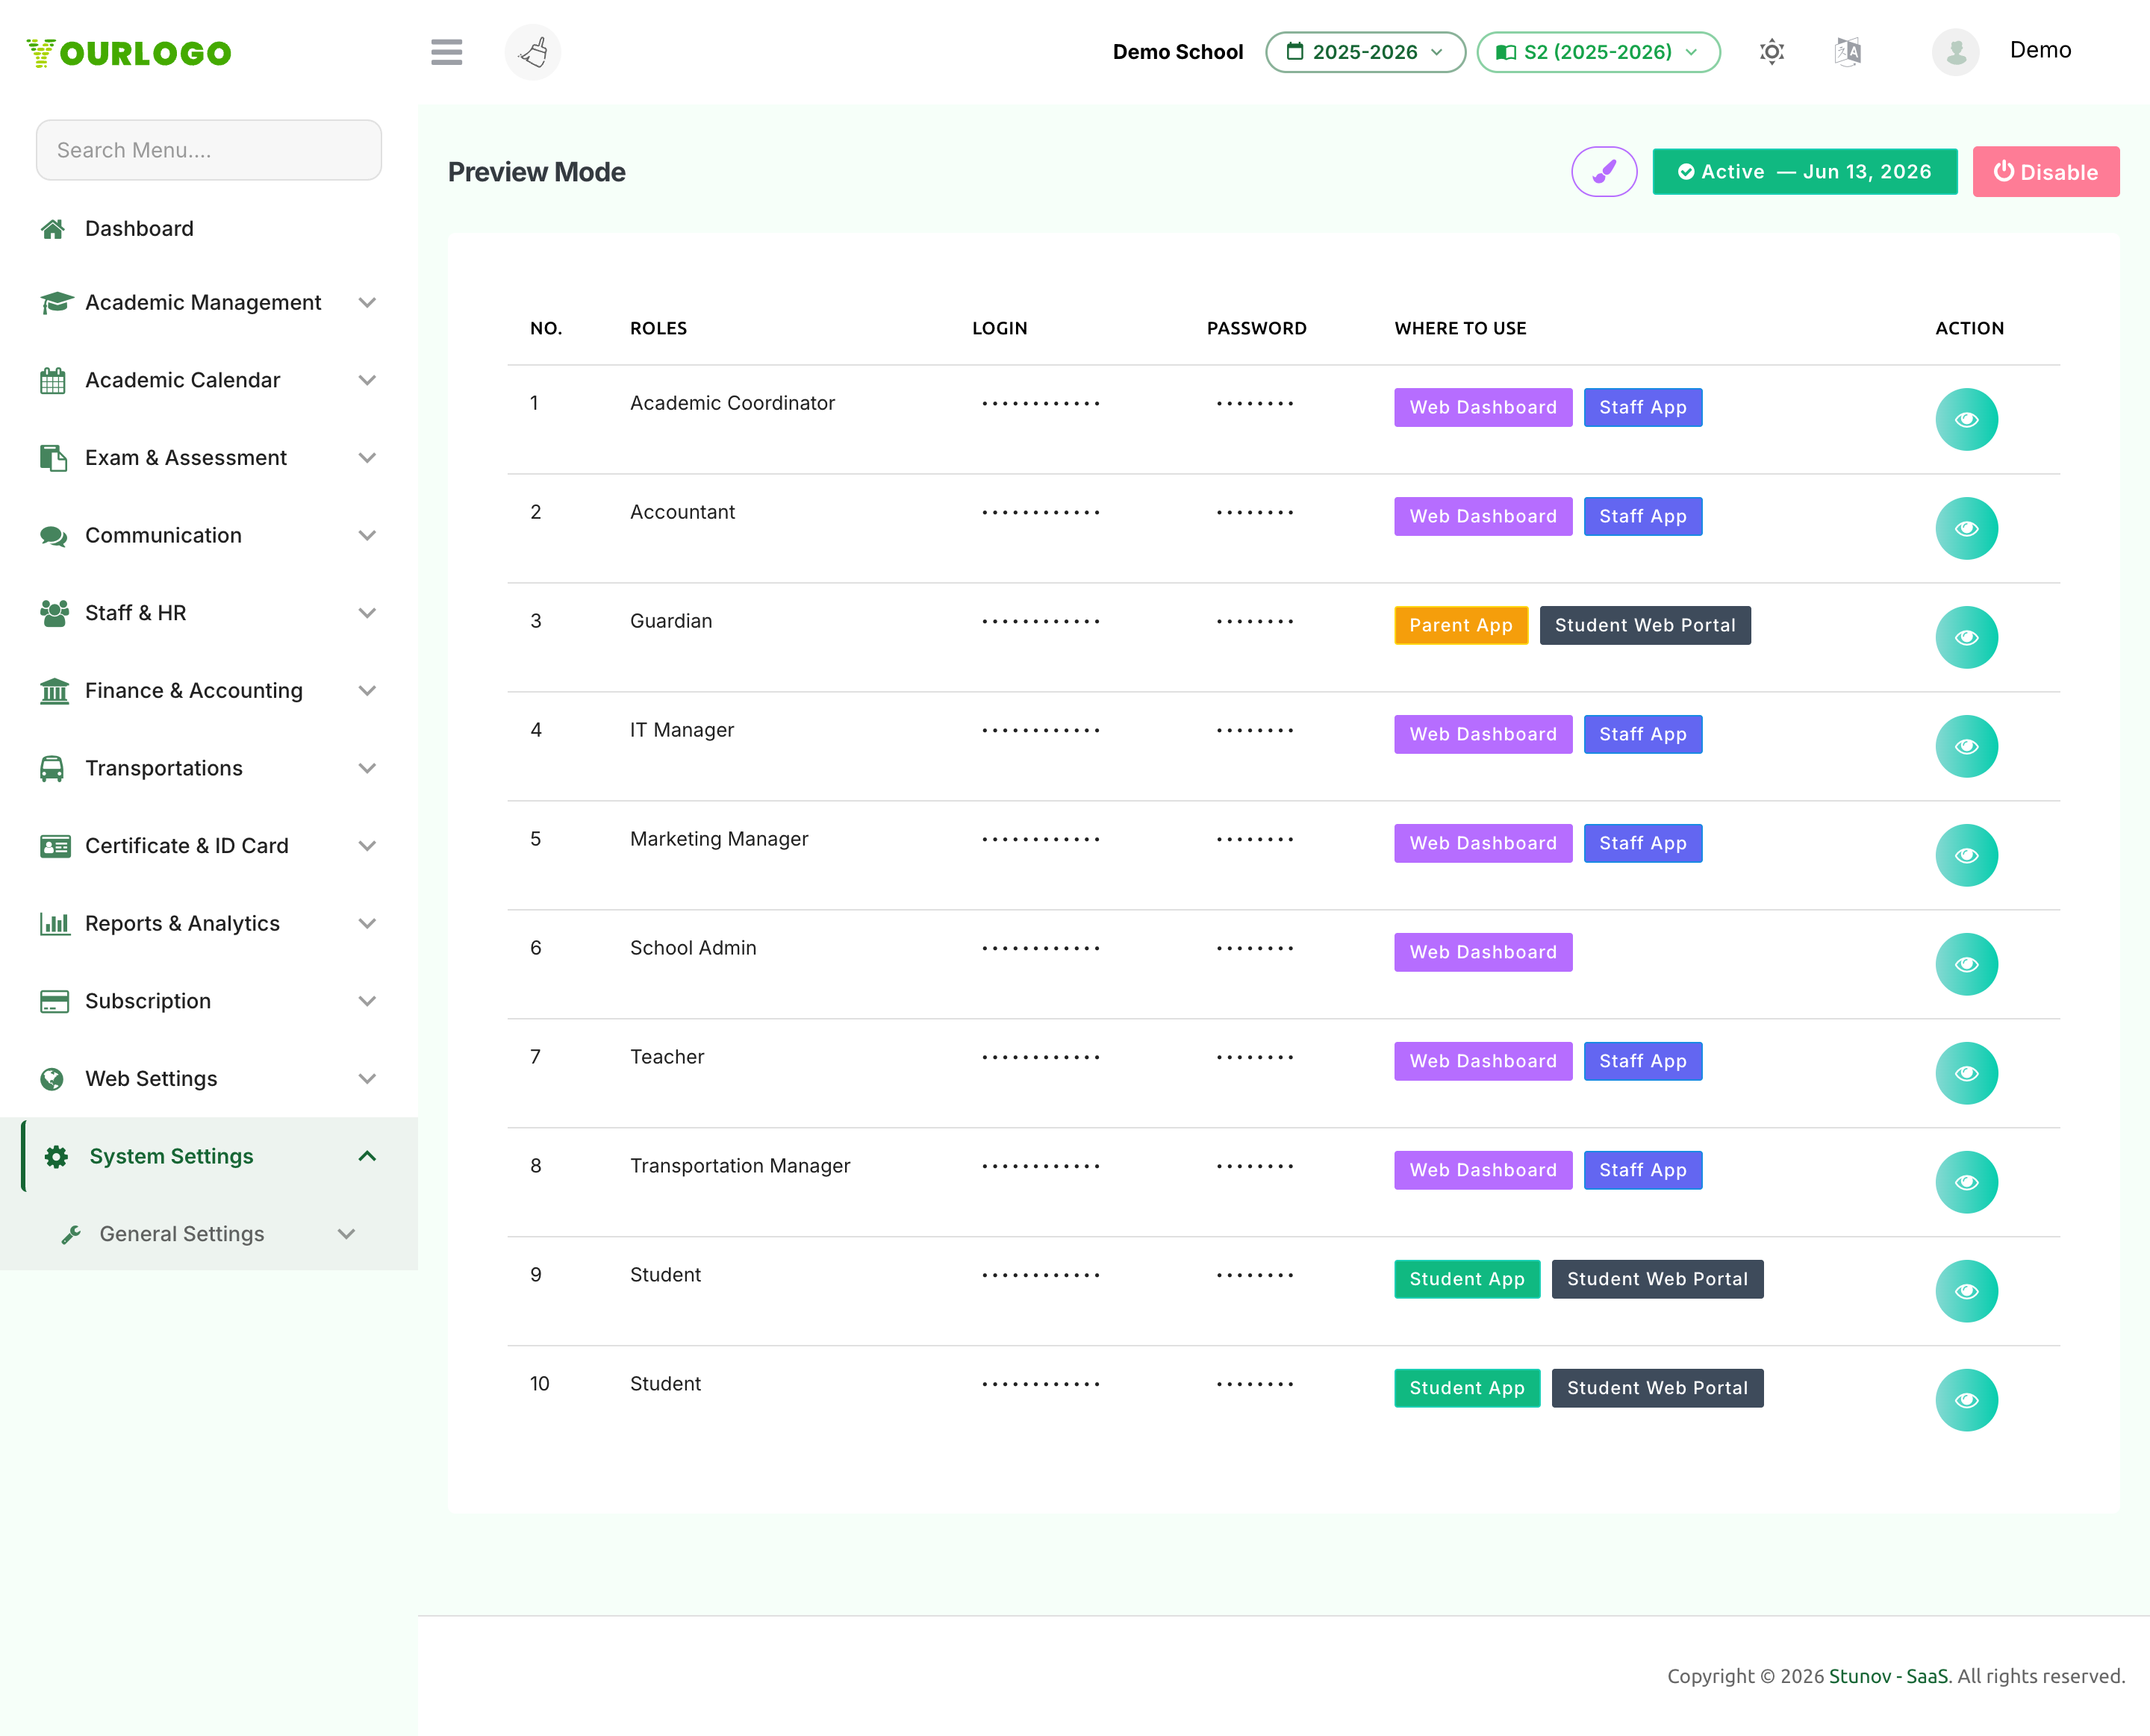2150x1736 pixels.
Task: Expand Academic Calendar chevron
Action: [x=367, y=380]
